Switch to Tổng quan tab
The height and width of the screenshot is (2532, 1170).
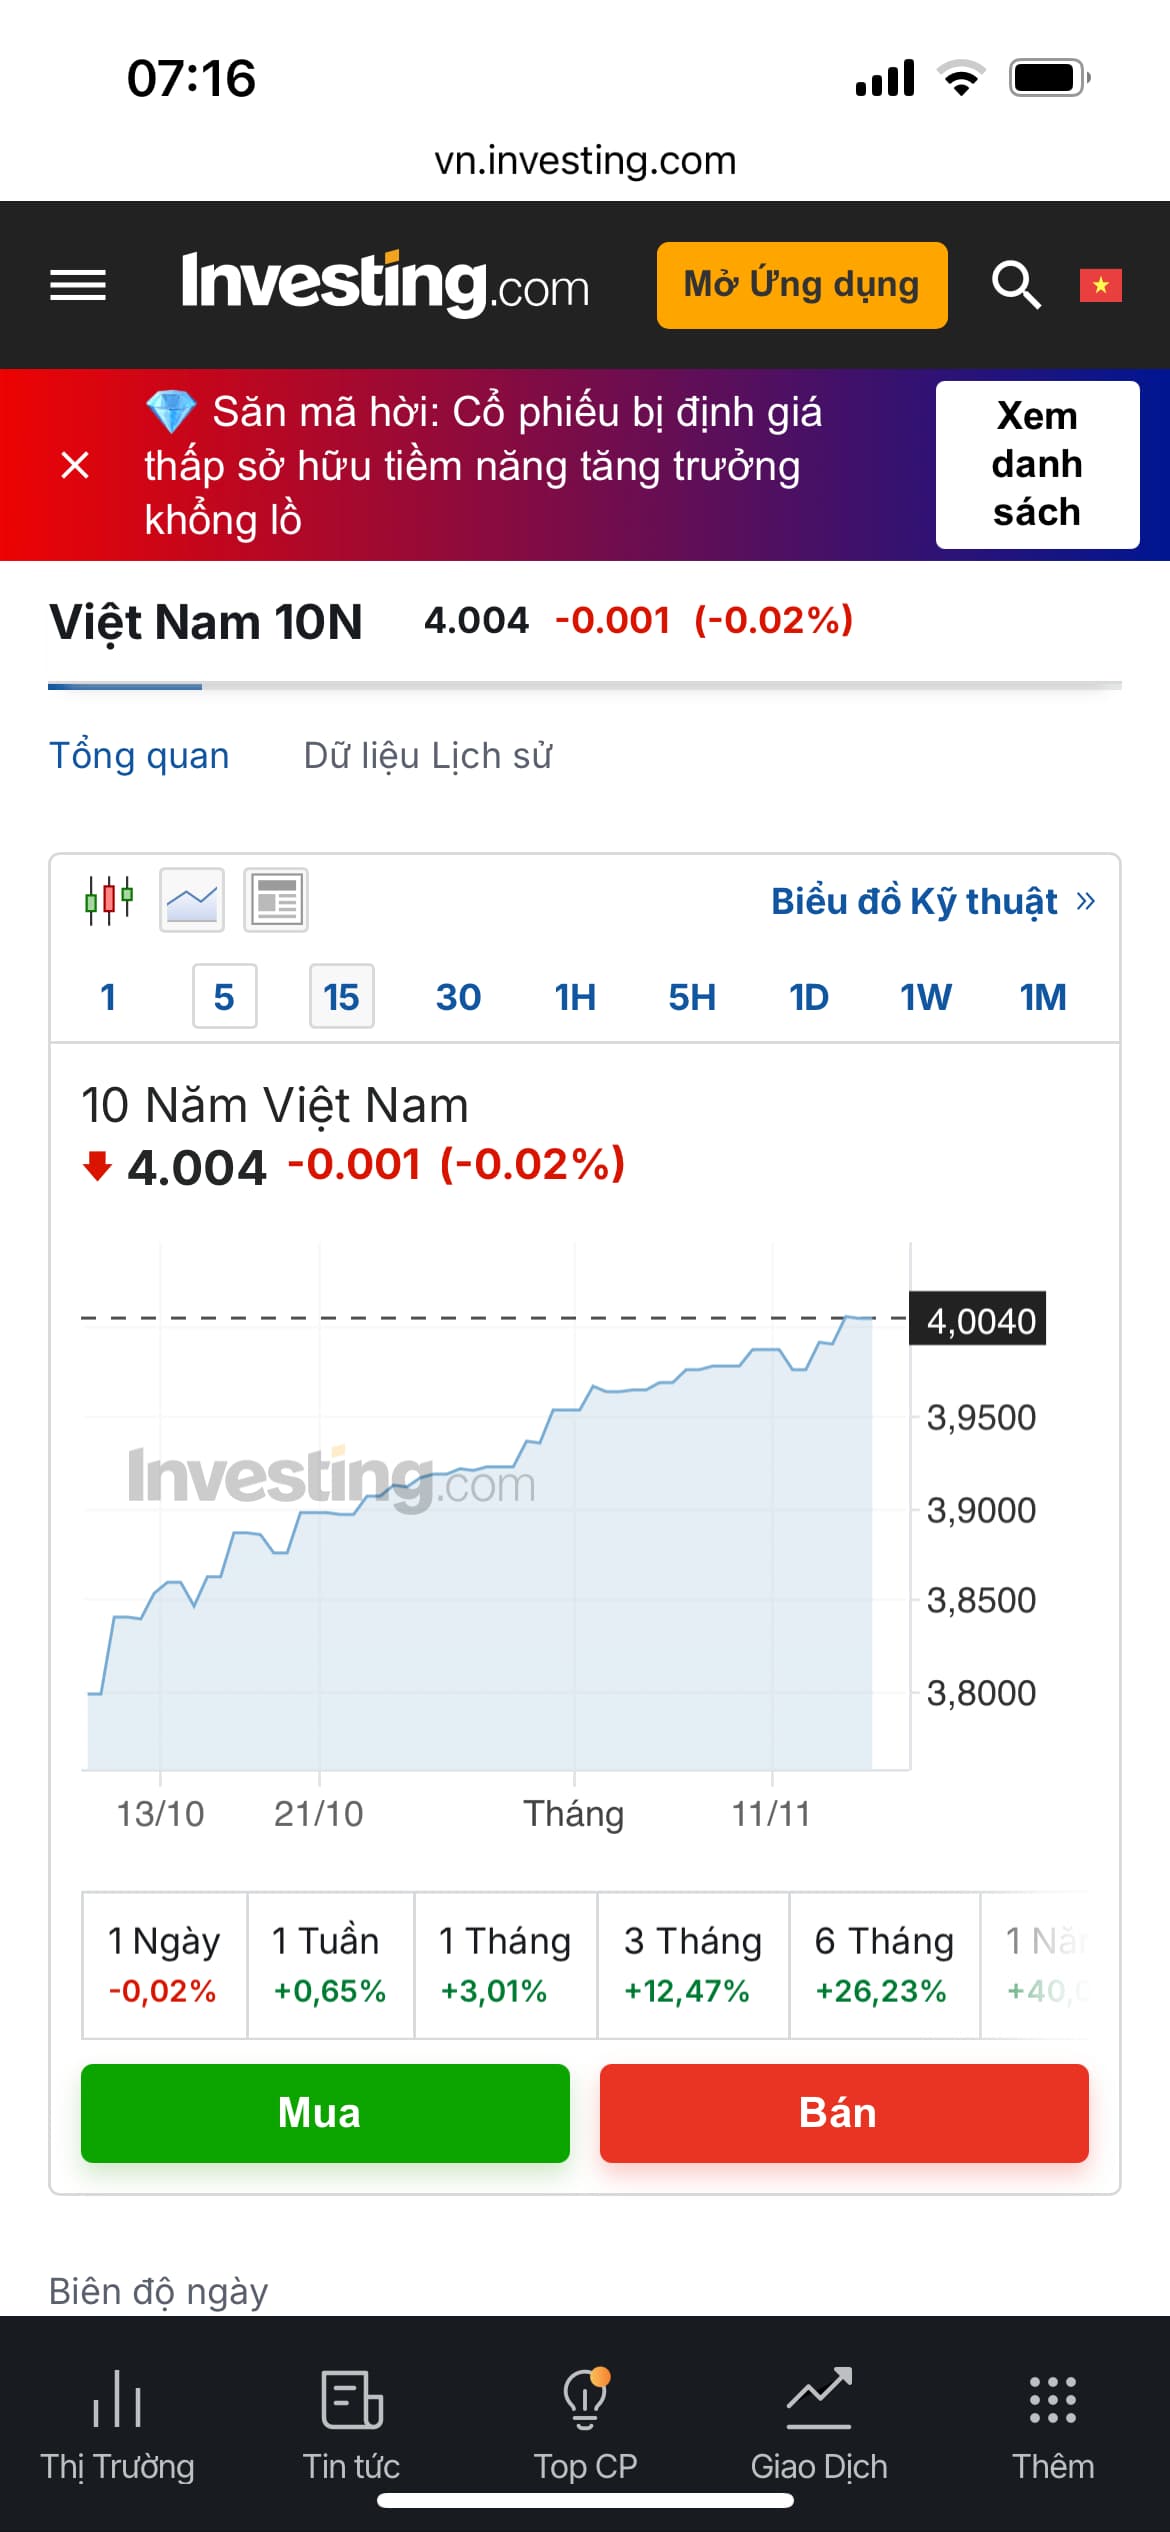coord(139,756)
